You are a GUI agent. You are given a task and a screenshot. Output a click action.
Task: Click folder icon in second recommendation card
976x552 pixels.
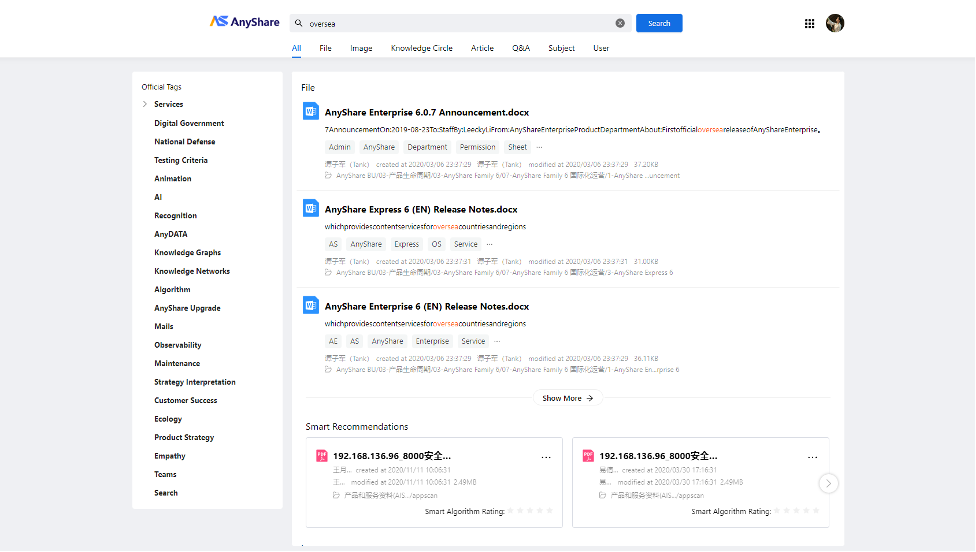pyautogui.click(x=603, y=495)
